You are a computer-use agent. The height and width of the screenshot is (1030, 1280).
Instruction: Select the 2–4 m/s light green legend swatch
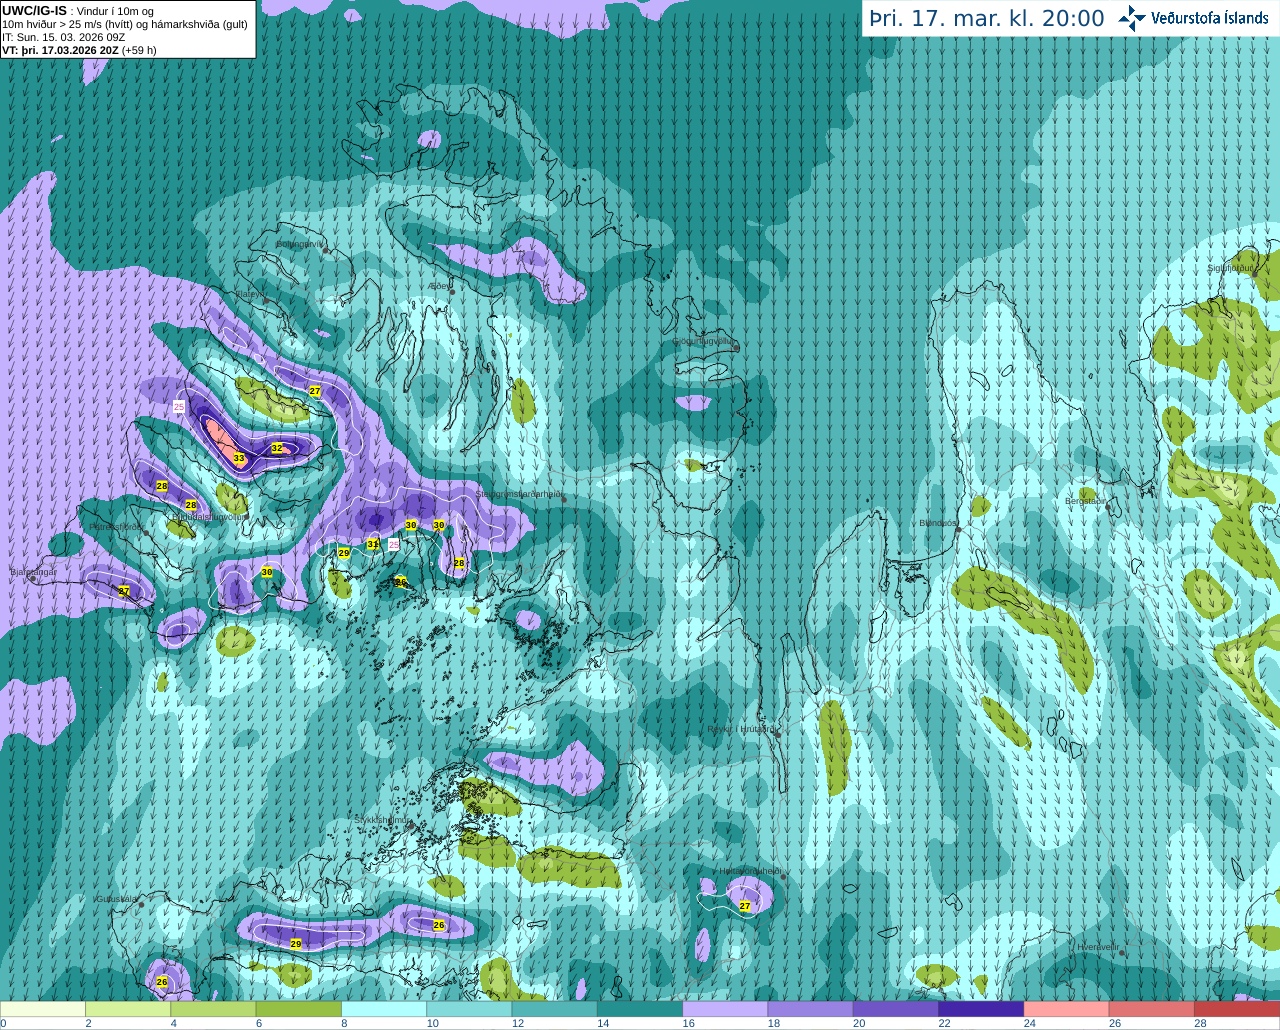(128, 1009)
